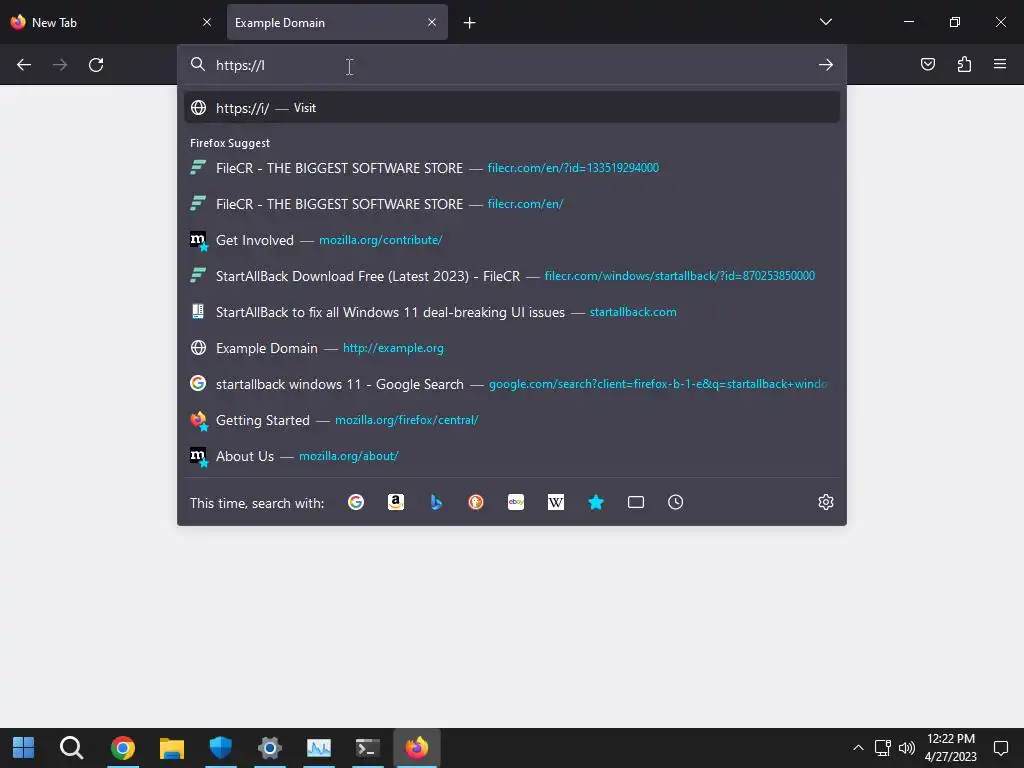Search open tabs using the tab icon
This screenshot has height=768, width=1024.
(x=635, y=502)
